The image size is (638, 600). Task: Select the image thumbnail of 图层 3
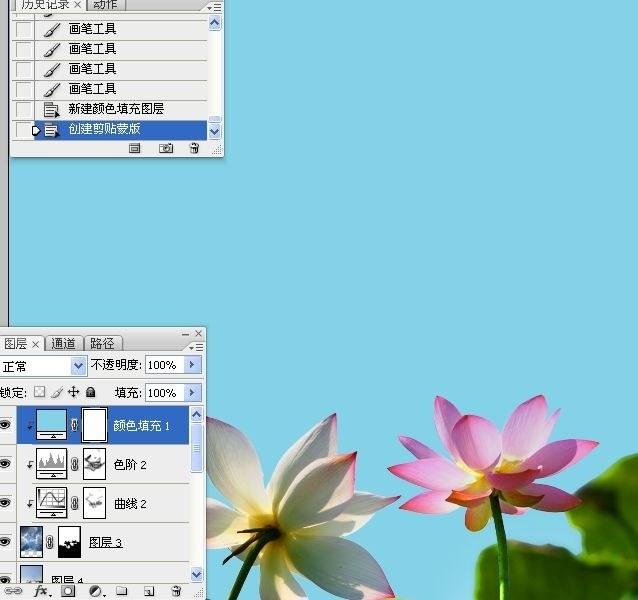pyautogui.click(x=31, y=542)
